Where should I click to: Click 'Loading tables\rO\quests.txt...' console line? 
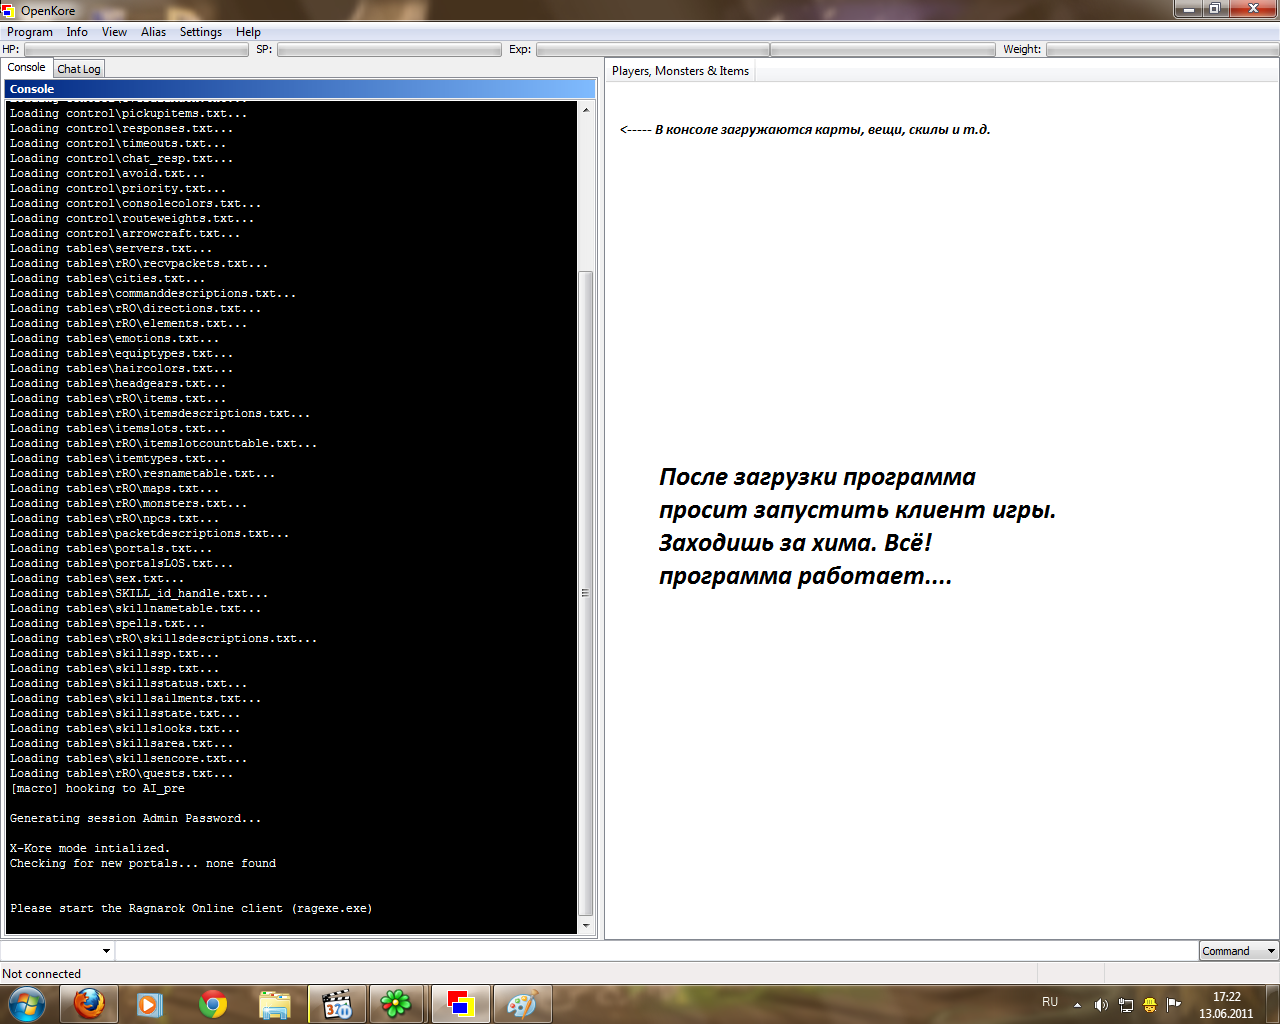pyautogui.click(x=121, y=773)
